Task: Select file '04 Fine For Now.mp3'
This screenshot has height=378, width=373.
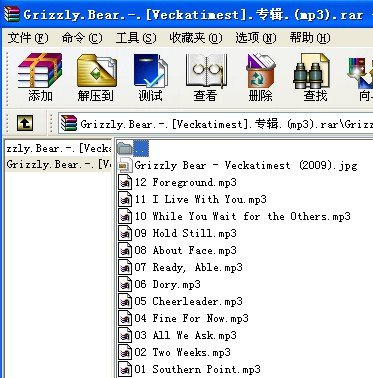Action: 192,318
